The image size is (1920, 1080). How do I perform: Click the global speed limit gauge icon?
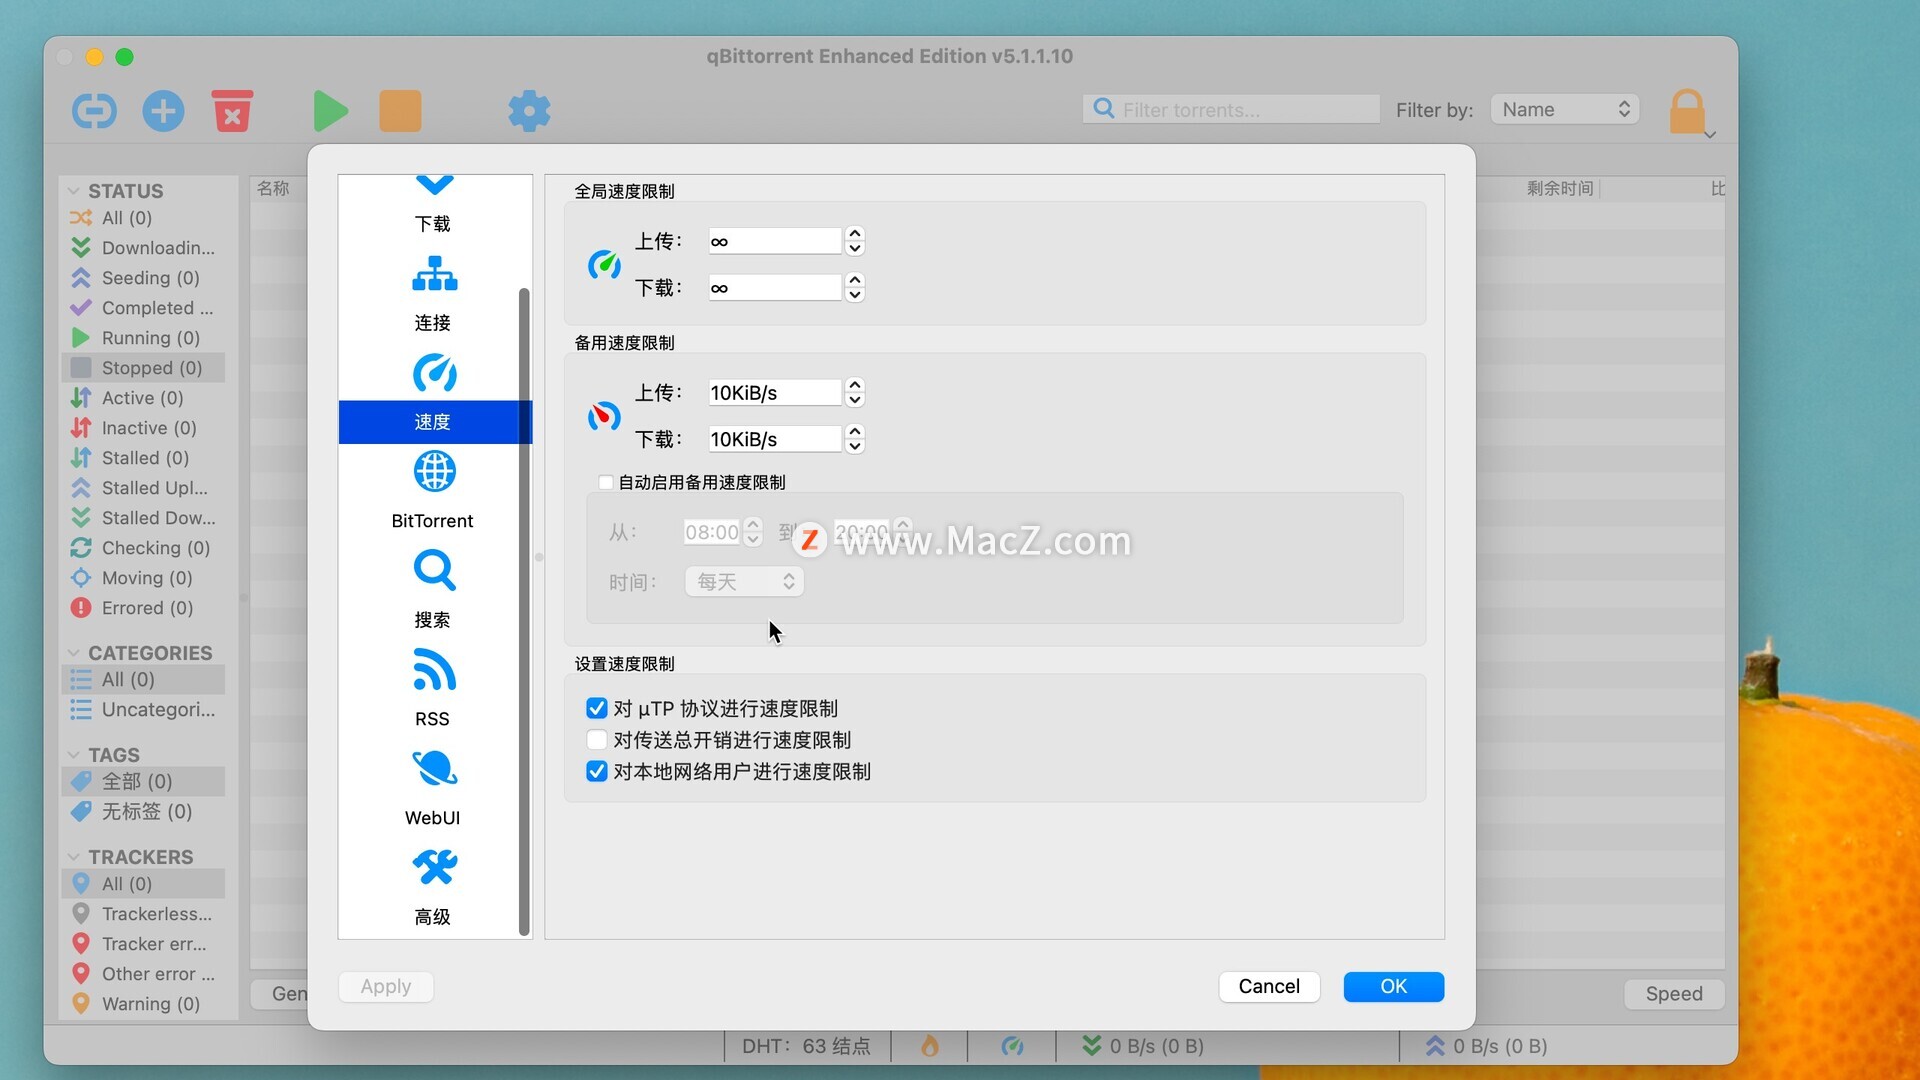pyautogui.click(x=604, y=265)
